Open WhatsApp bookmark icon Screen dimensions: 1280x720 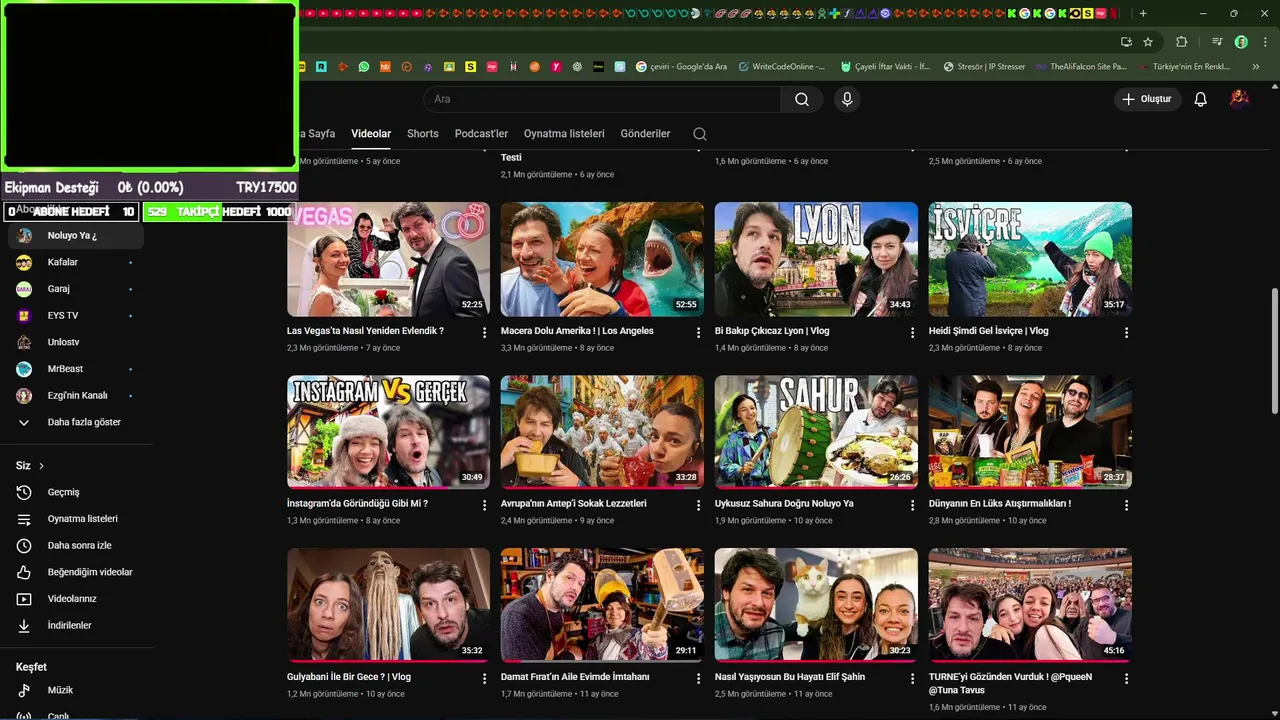364,67
